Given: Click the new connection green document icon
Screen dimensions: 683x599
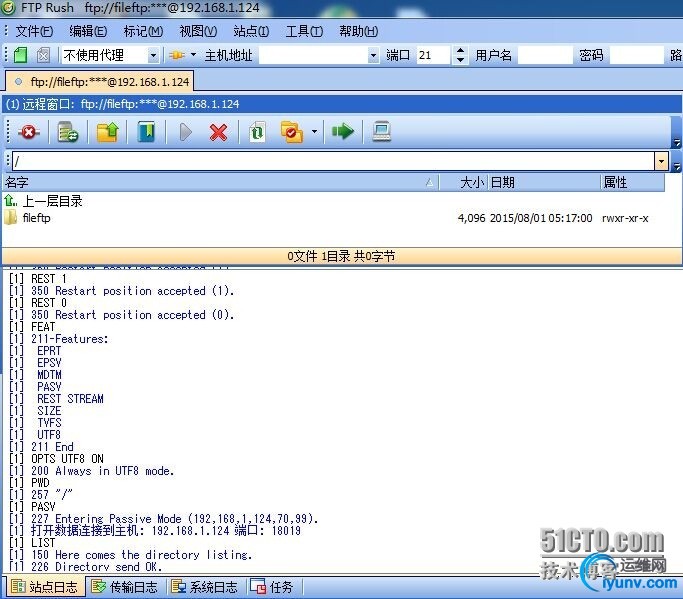Looking at the screenshot, I should pyautogui.click(x=20, y=55).
